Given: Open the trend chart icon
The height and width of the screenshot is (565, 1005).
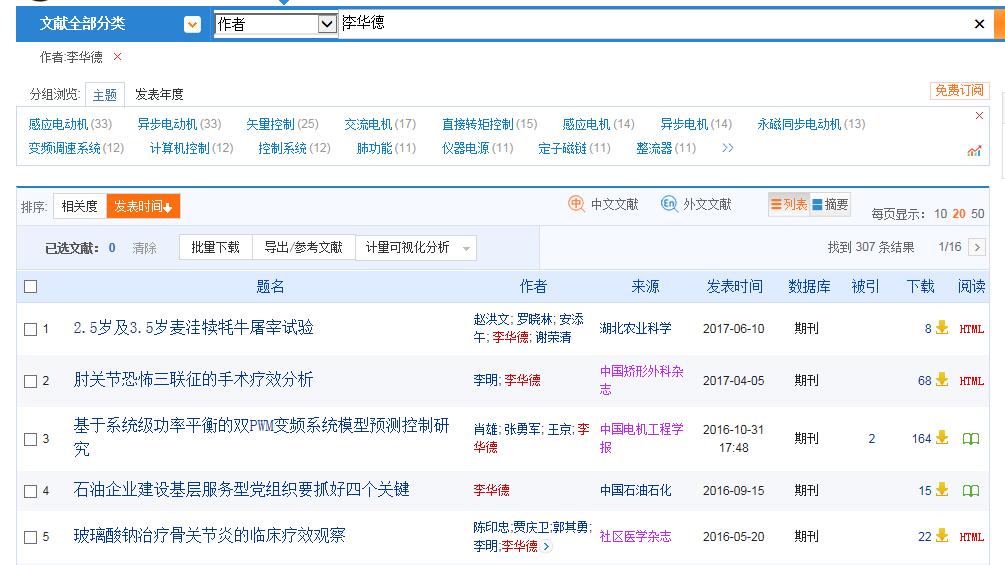Looking at the screenshot, I should tap(974, 151).
